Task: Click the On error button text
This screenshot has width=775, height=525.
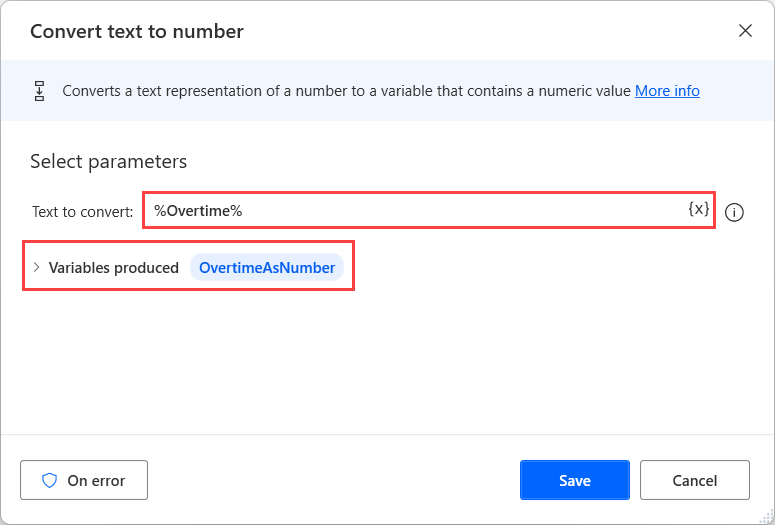Action: pyautogui.click(x=95, y=481)
